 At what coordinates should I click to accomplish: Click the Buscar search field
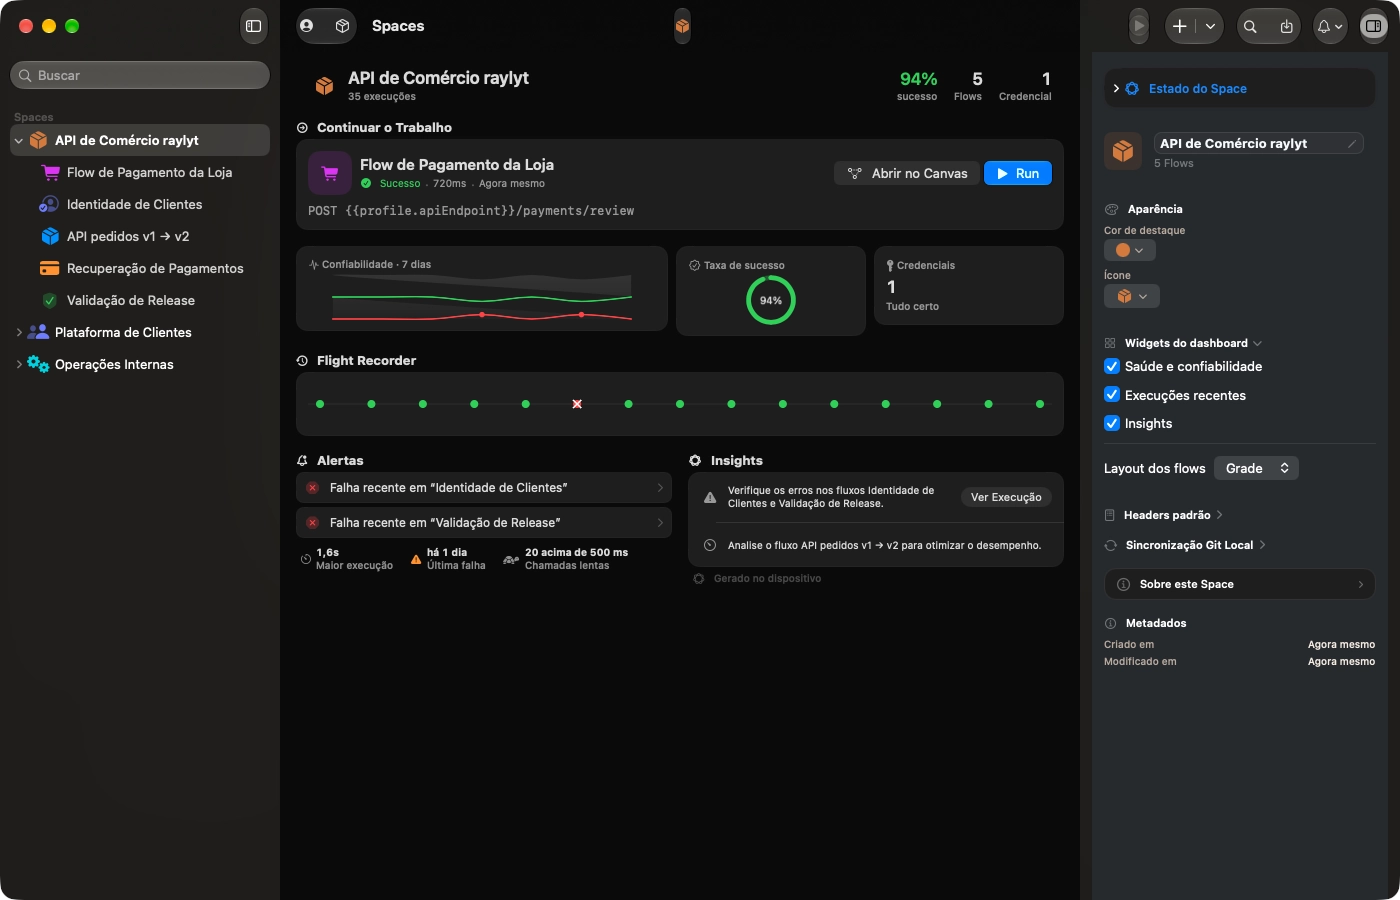(x=140, y=75)
